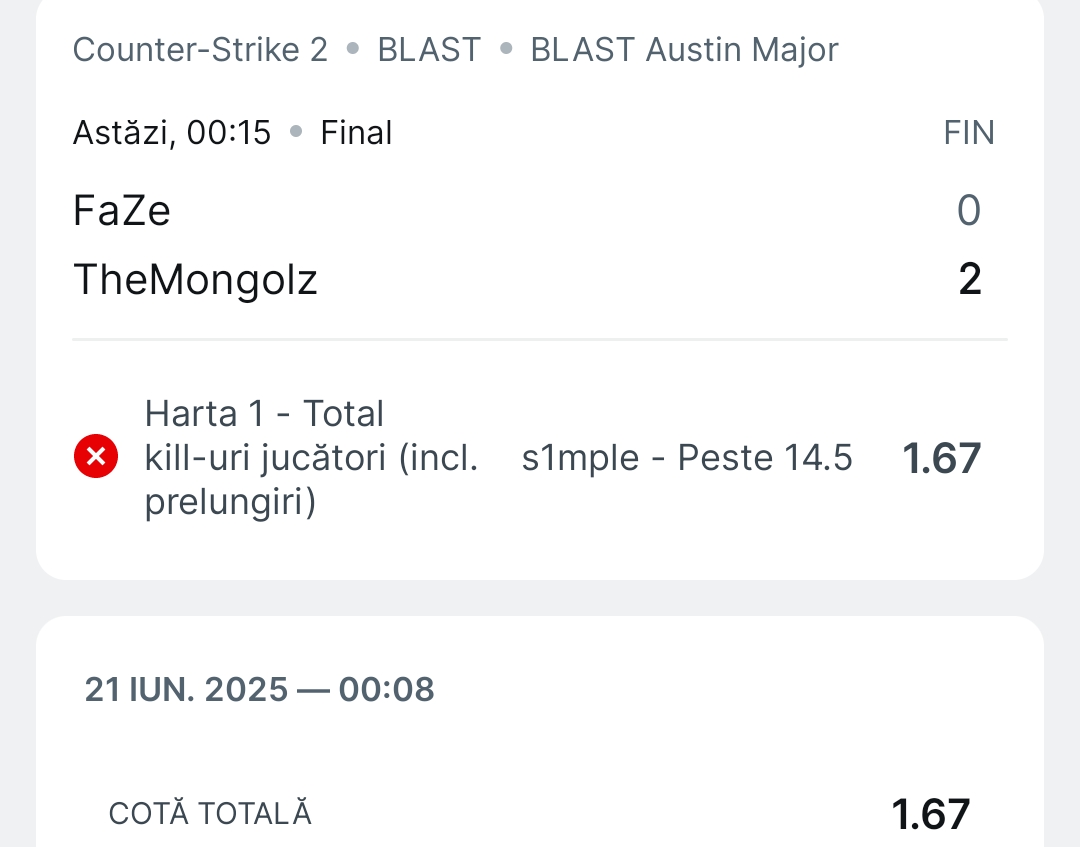Click the dot separator before BLAST Austin Major
Screen dimensions: 1080x847
pos(506,48)
